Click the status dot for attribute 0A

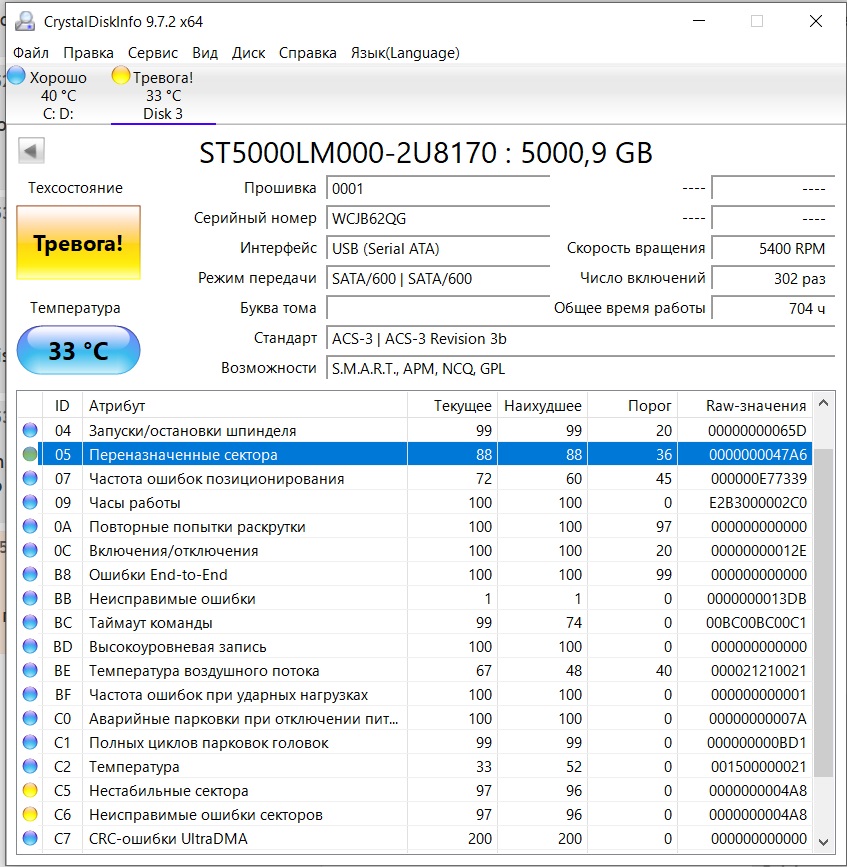tap(30, 526)
